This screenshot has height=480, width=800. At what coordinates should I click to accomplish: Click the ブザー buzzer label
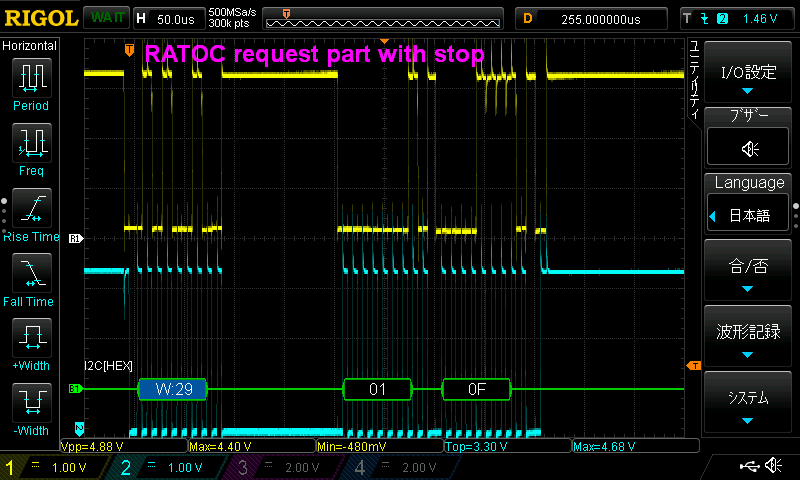tap(748, 115)
